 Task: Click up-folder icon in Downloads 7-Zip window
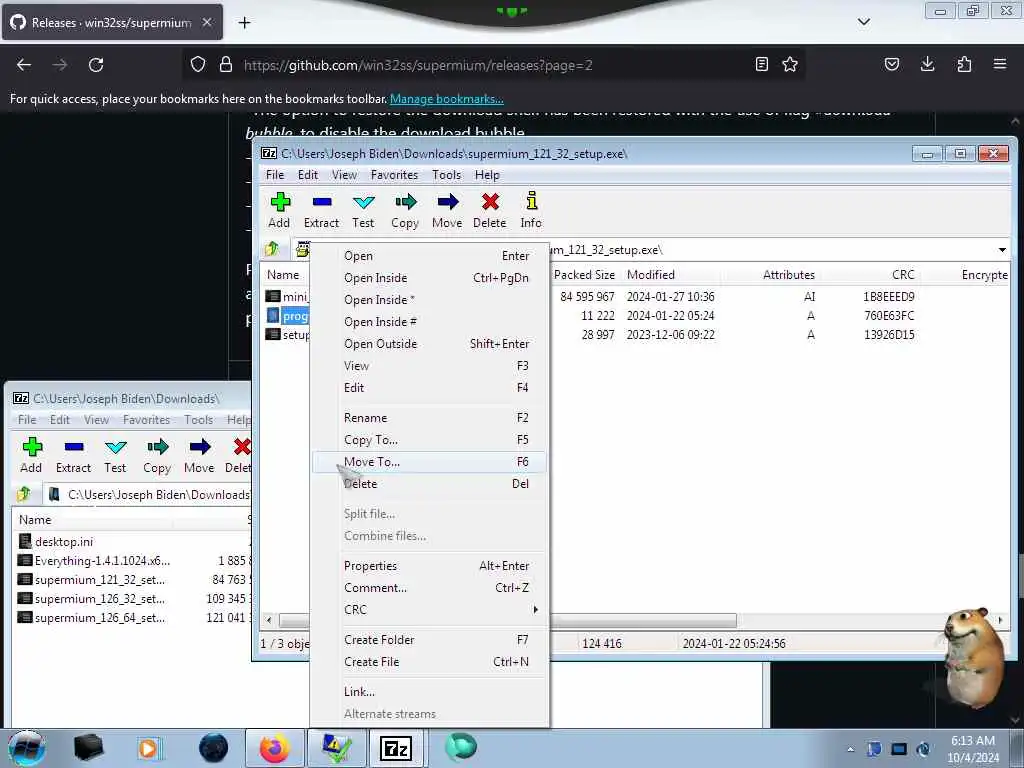(24, 494)
